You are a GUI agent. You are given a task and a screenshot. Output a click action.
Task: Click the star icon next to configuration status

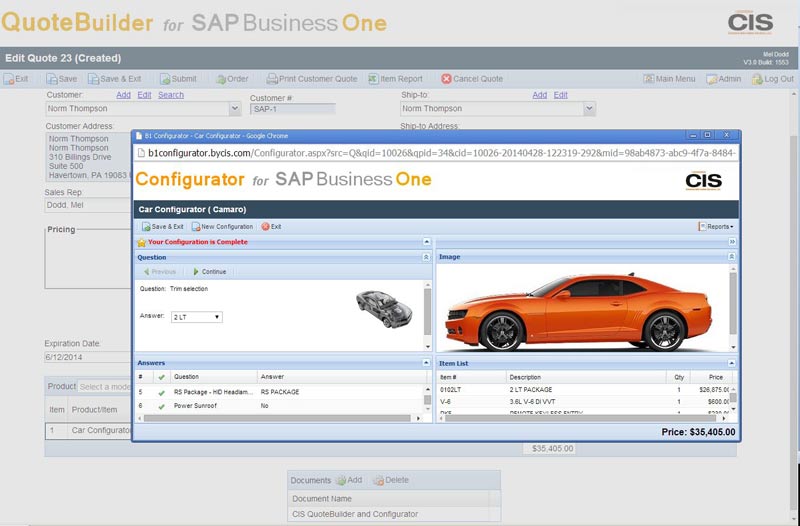click(x=141, y=242)
